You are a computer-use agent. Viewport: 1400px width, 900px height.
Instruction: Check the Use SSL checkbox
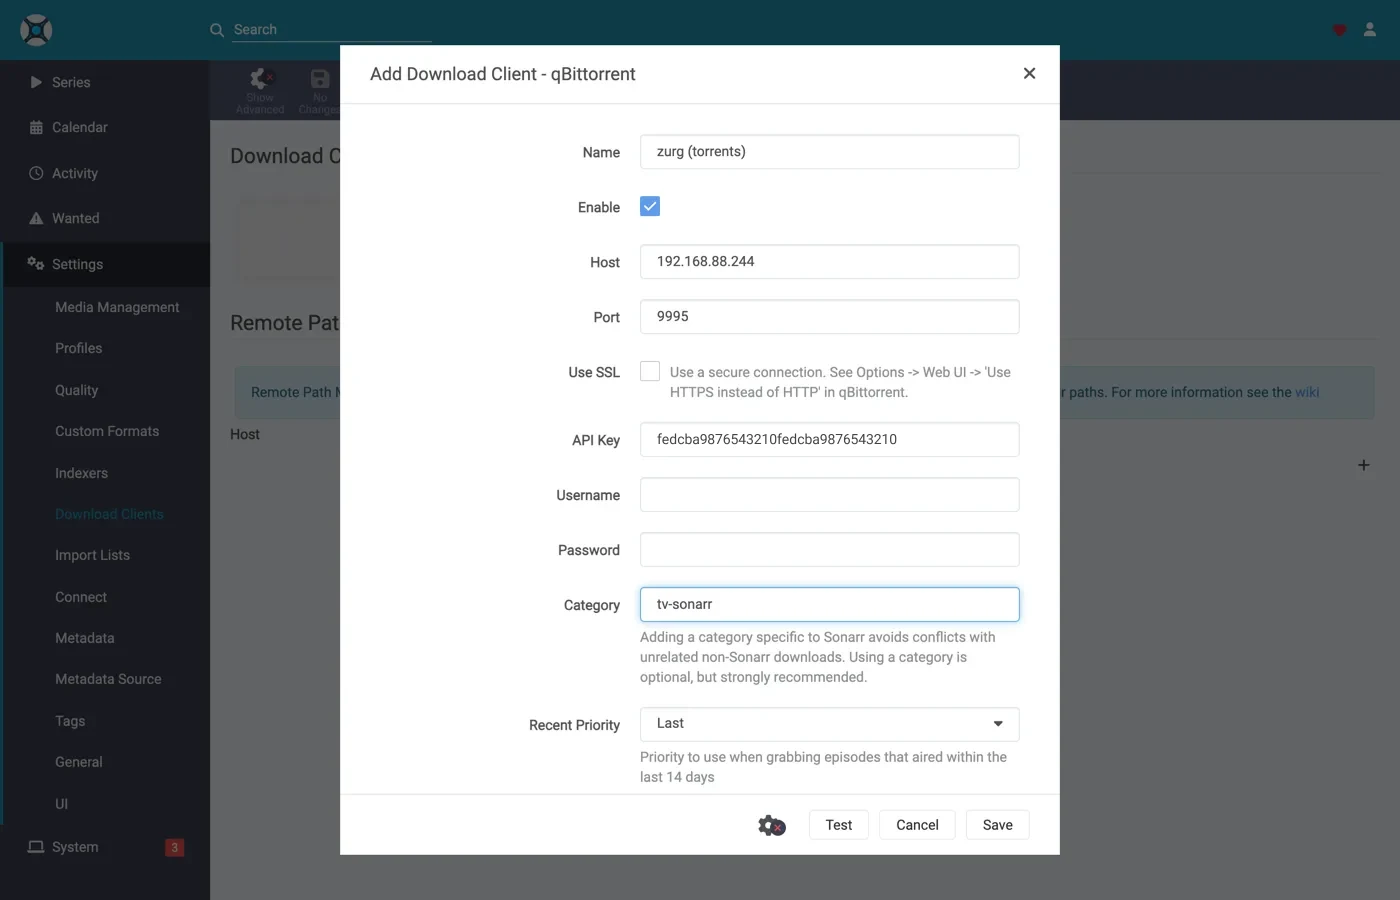click(x=650, y=371)
